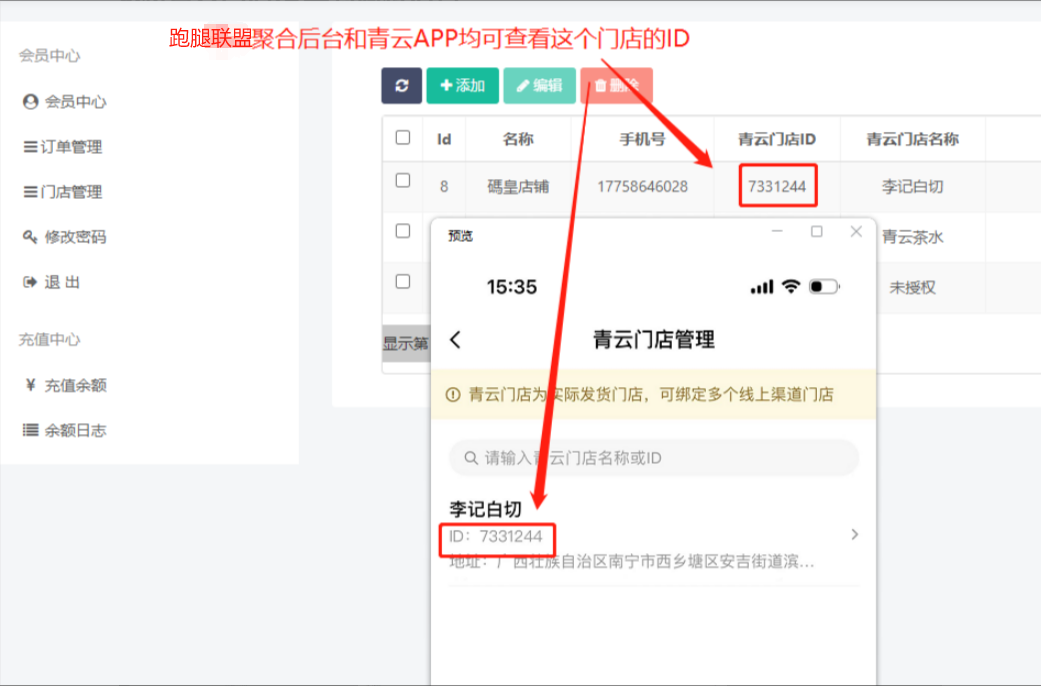
Task: Click the 15:35 time in the preview
Action: [511, 287]
